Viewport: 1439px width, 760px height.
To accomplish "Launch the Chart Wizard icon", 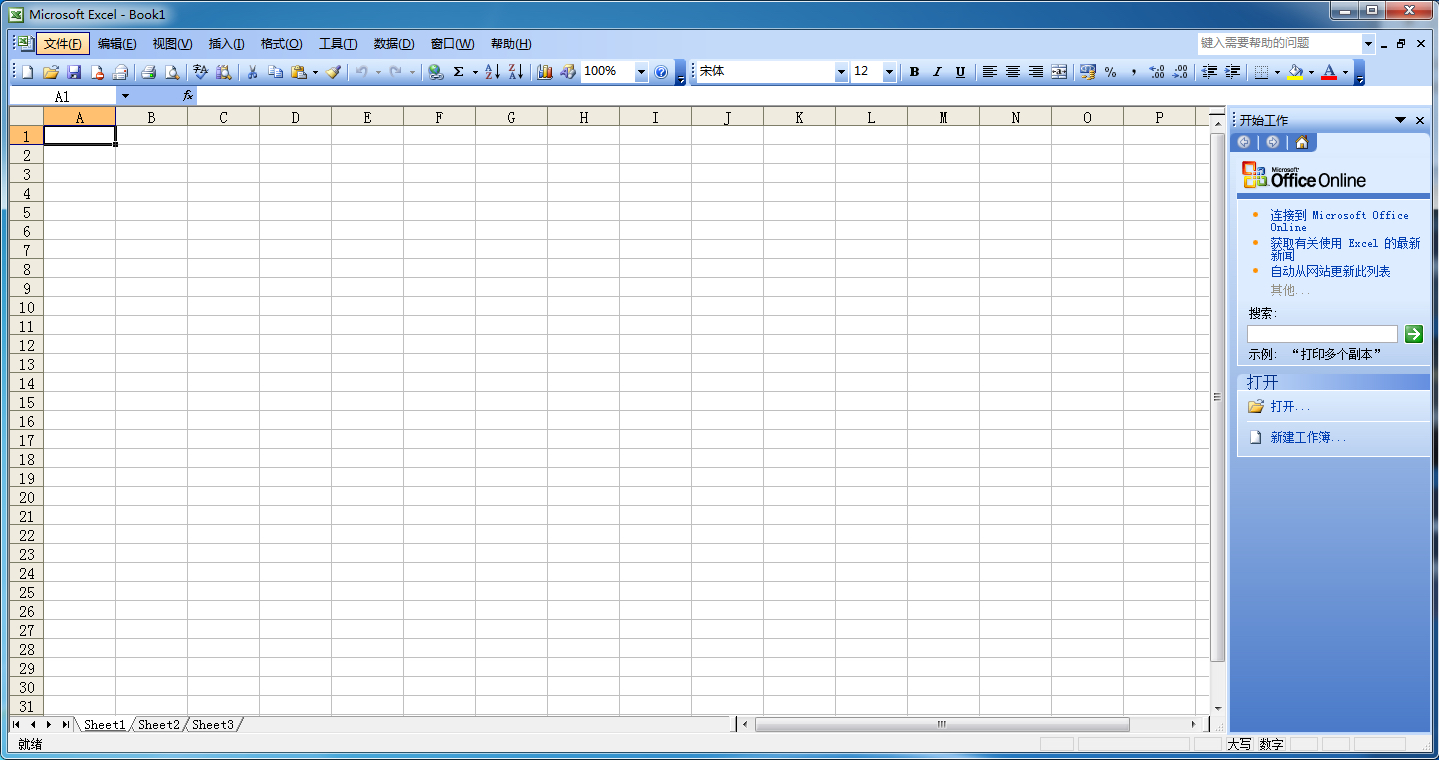I will pos(545,72).
